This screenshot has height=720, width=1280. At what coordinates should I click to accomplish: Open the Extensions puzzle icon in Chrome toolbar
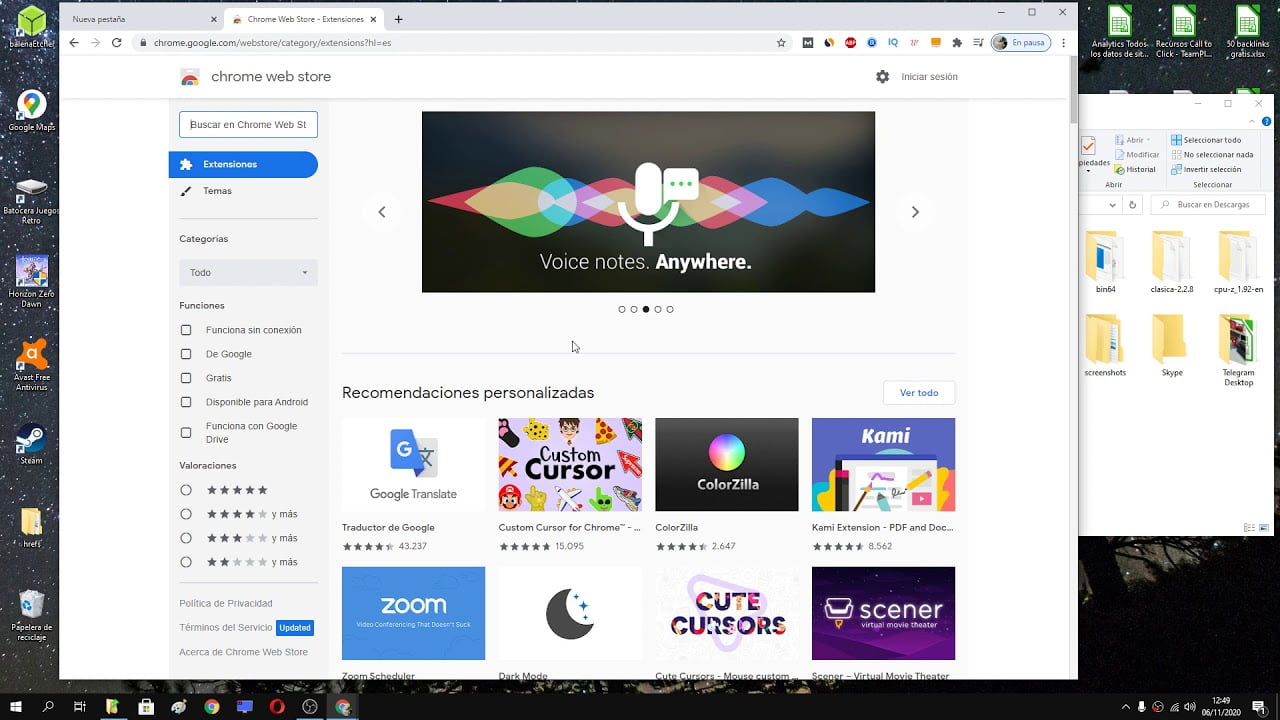coord(957,42)
